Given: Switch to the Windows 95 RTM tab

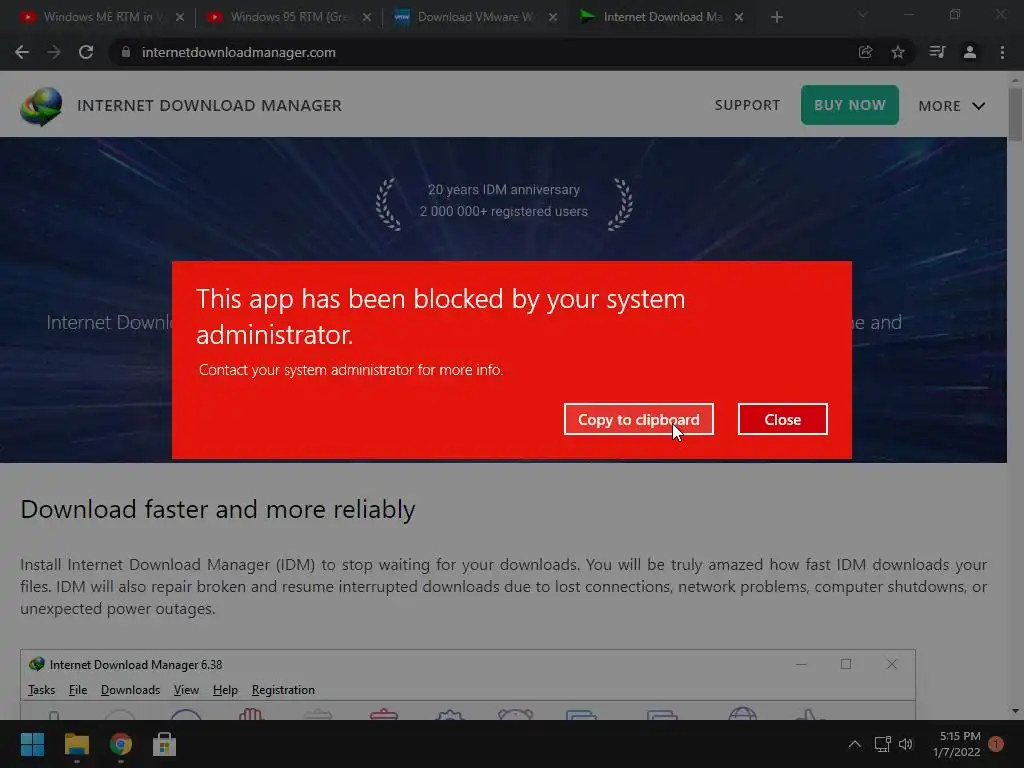Looking at the screenshot, I should (x=287, y=17).
